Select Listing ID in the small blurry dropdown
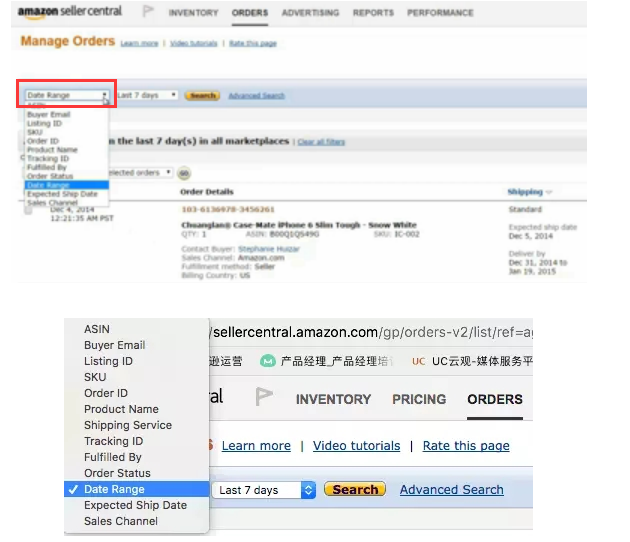Image resolution: width=630 pixels, height=542 pixels. (67, 123)
